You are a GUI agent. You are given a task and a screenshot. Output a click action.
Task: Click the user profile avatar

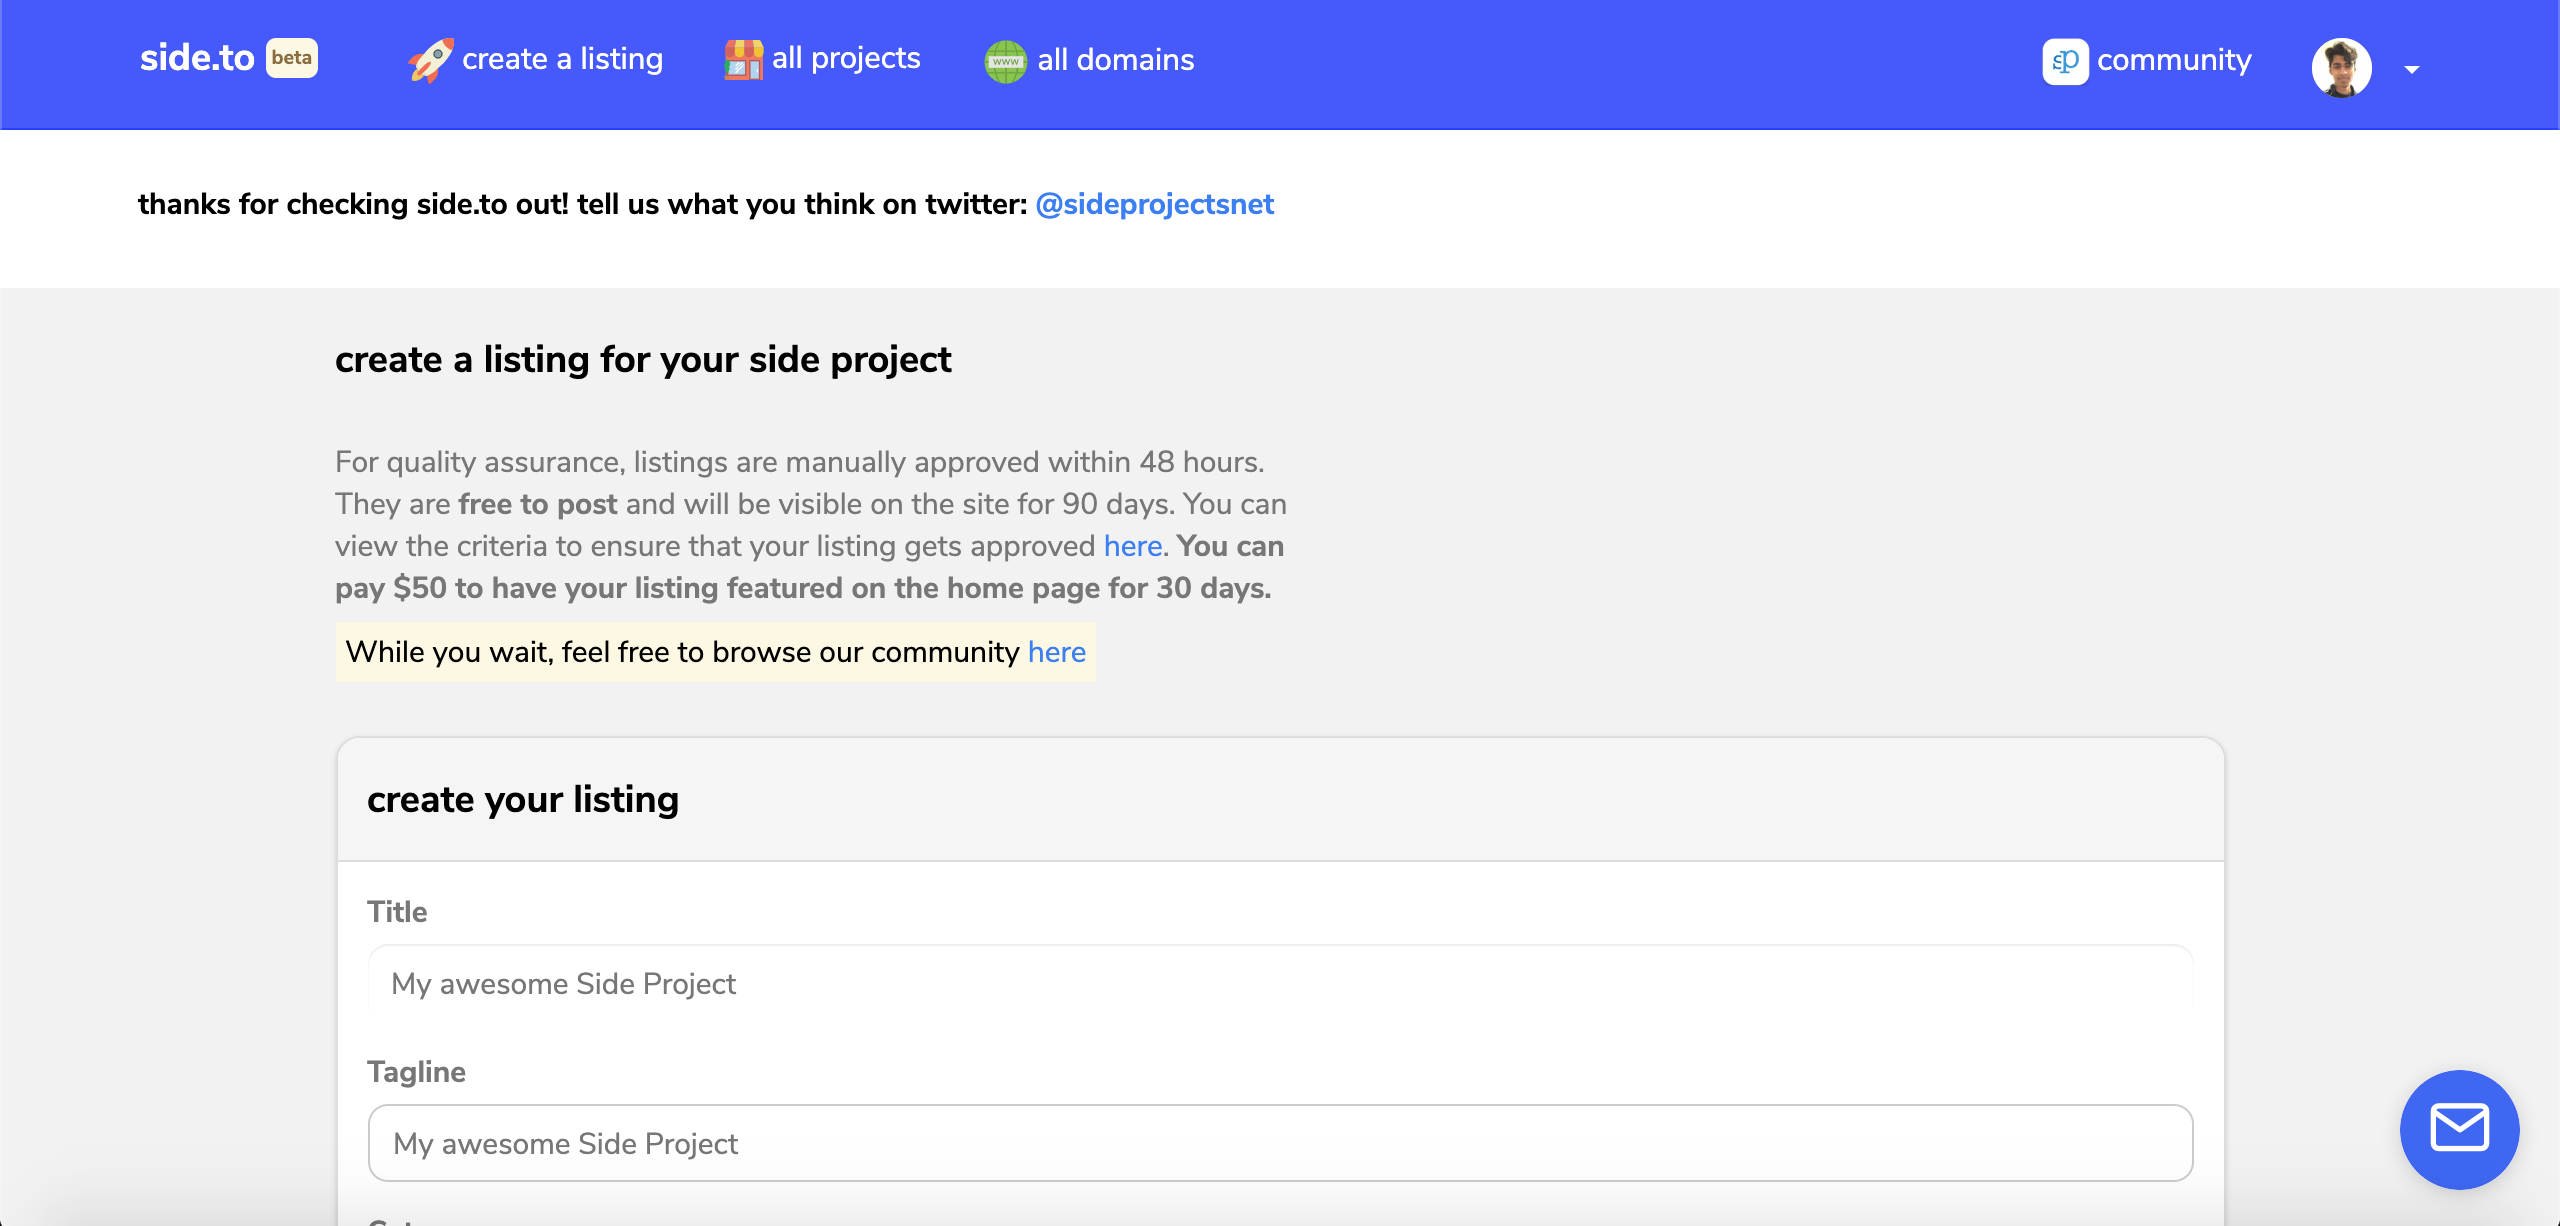2341,67
